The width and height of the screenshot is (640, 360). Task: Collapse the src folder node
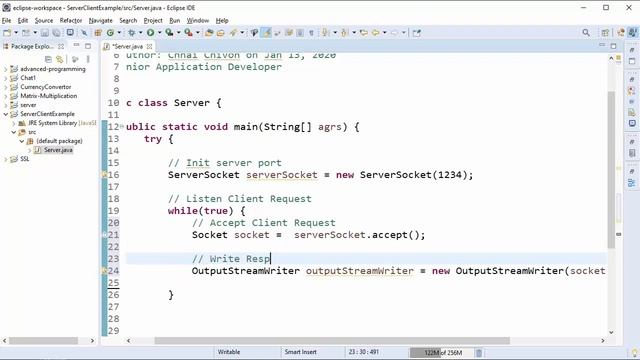[x=13, y=132]
